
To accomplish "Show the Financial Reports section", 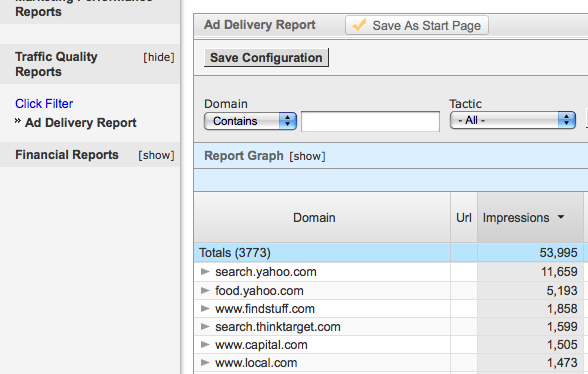I will point(156,155).
